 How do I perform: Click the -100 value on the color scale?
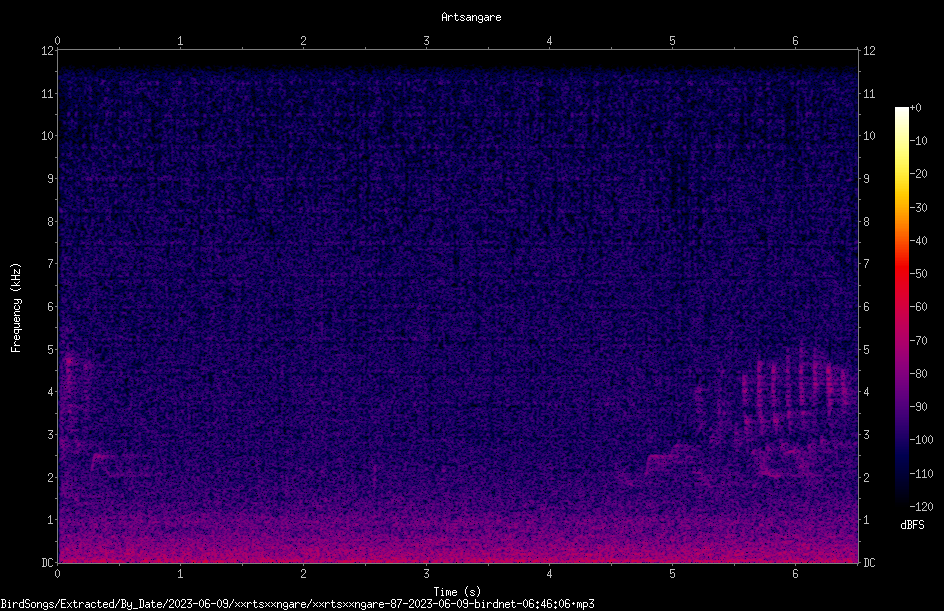(922, 440)
